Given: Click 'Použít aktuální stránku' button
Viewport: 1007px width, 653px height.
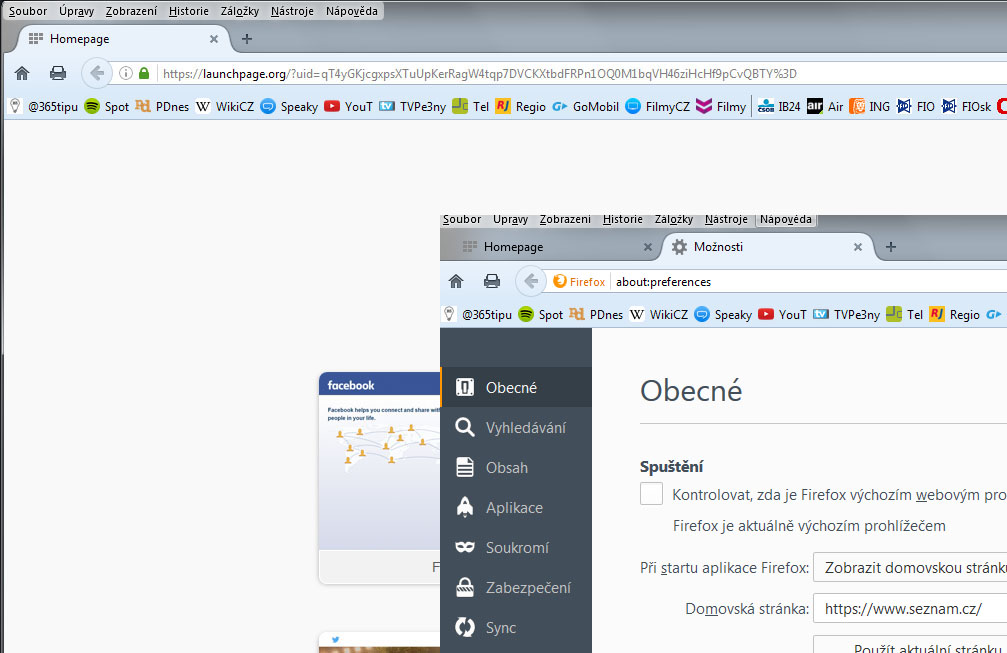Looking at the screenshot, I should (x=910, y=645).
